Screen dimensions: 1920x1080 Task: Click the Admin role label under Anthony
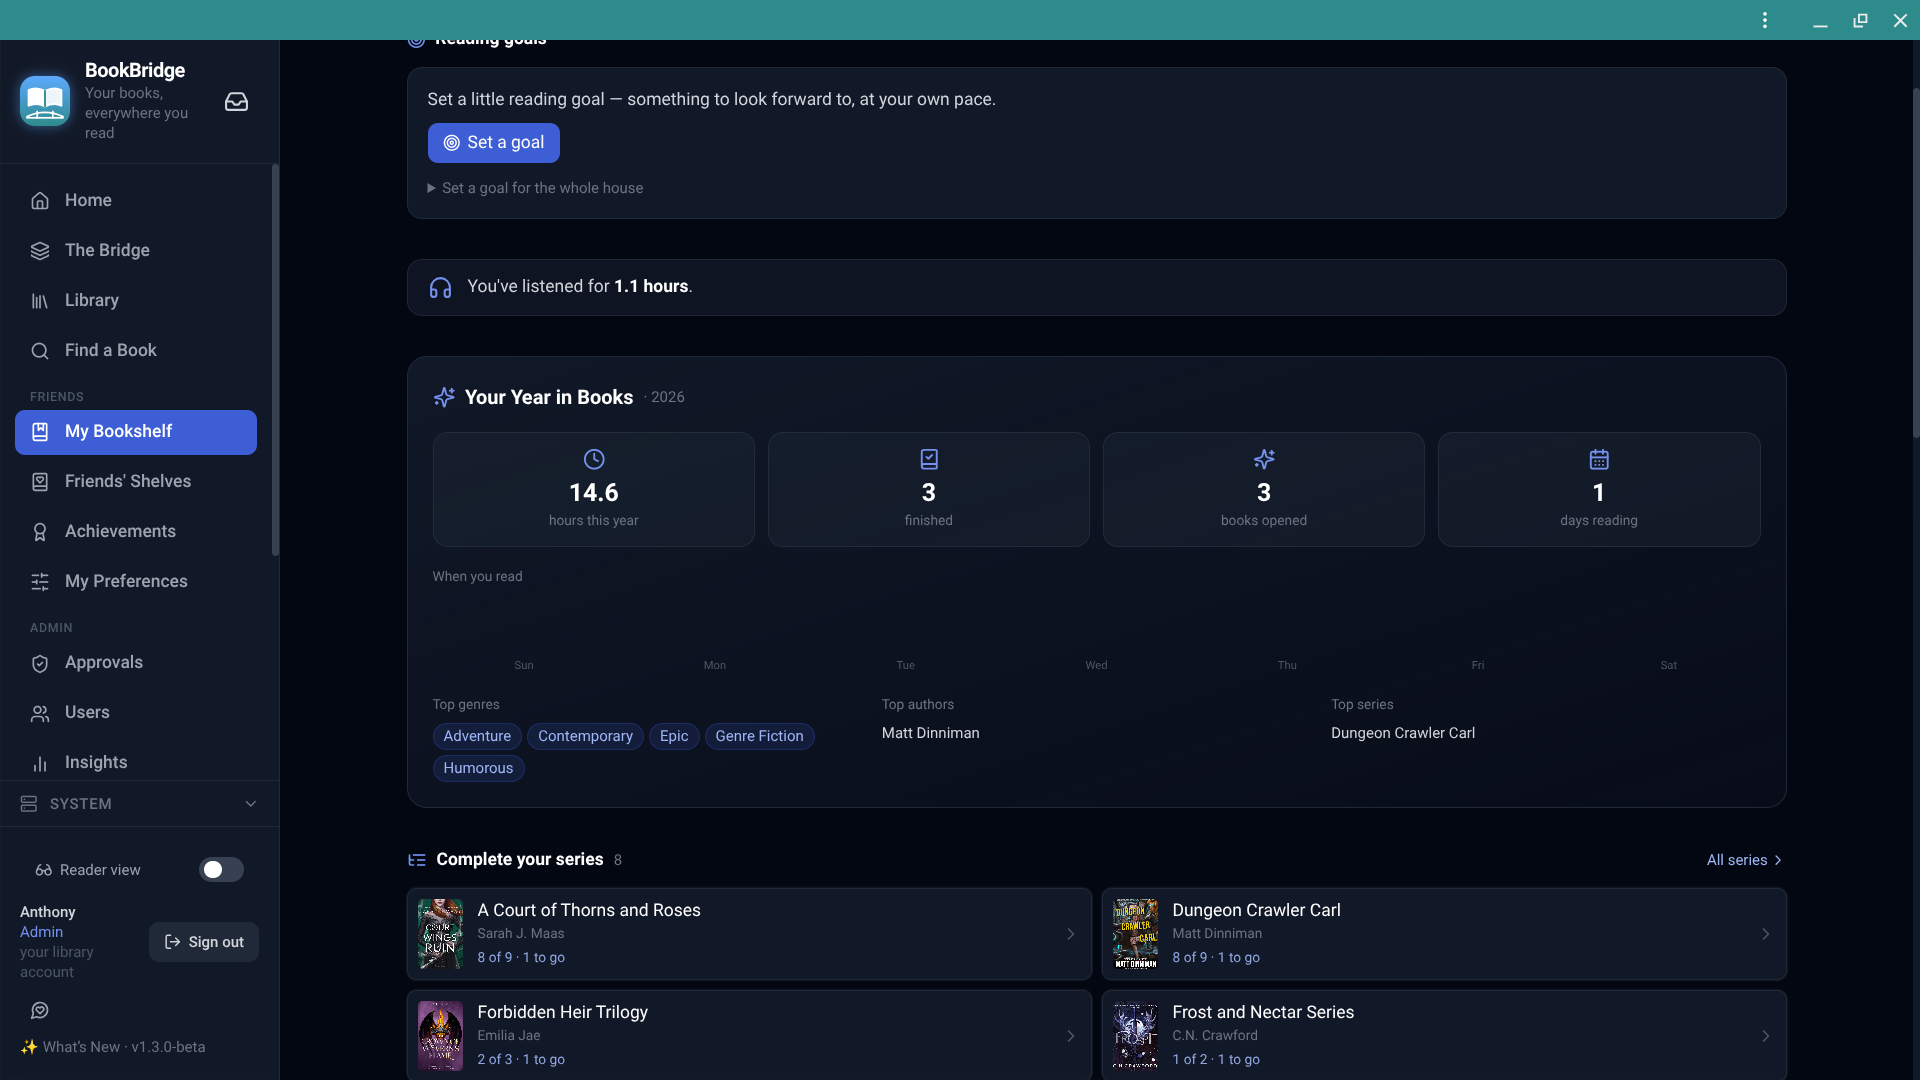(x=41, y=932)
